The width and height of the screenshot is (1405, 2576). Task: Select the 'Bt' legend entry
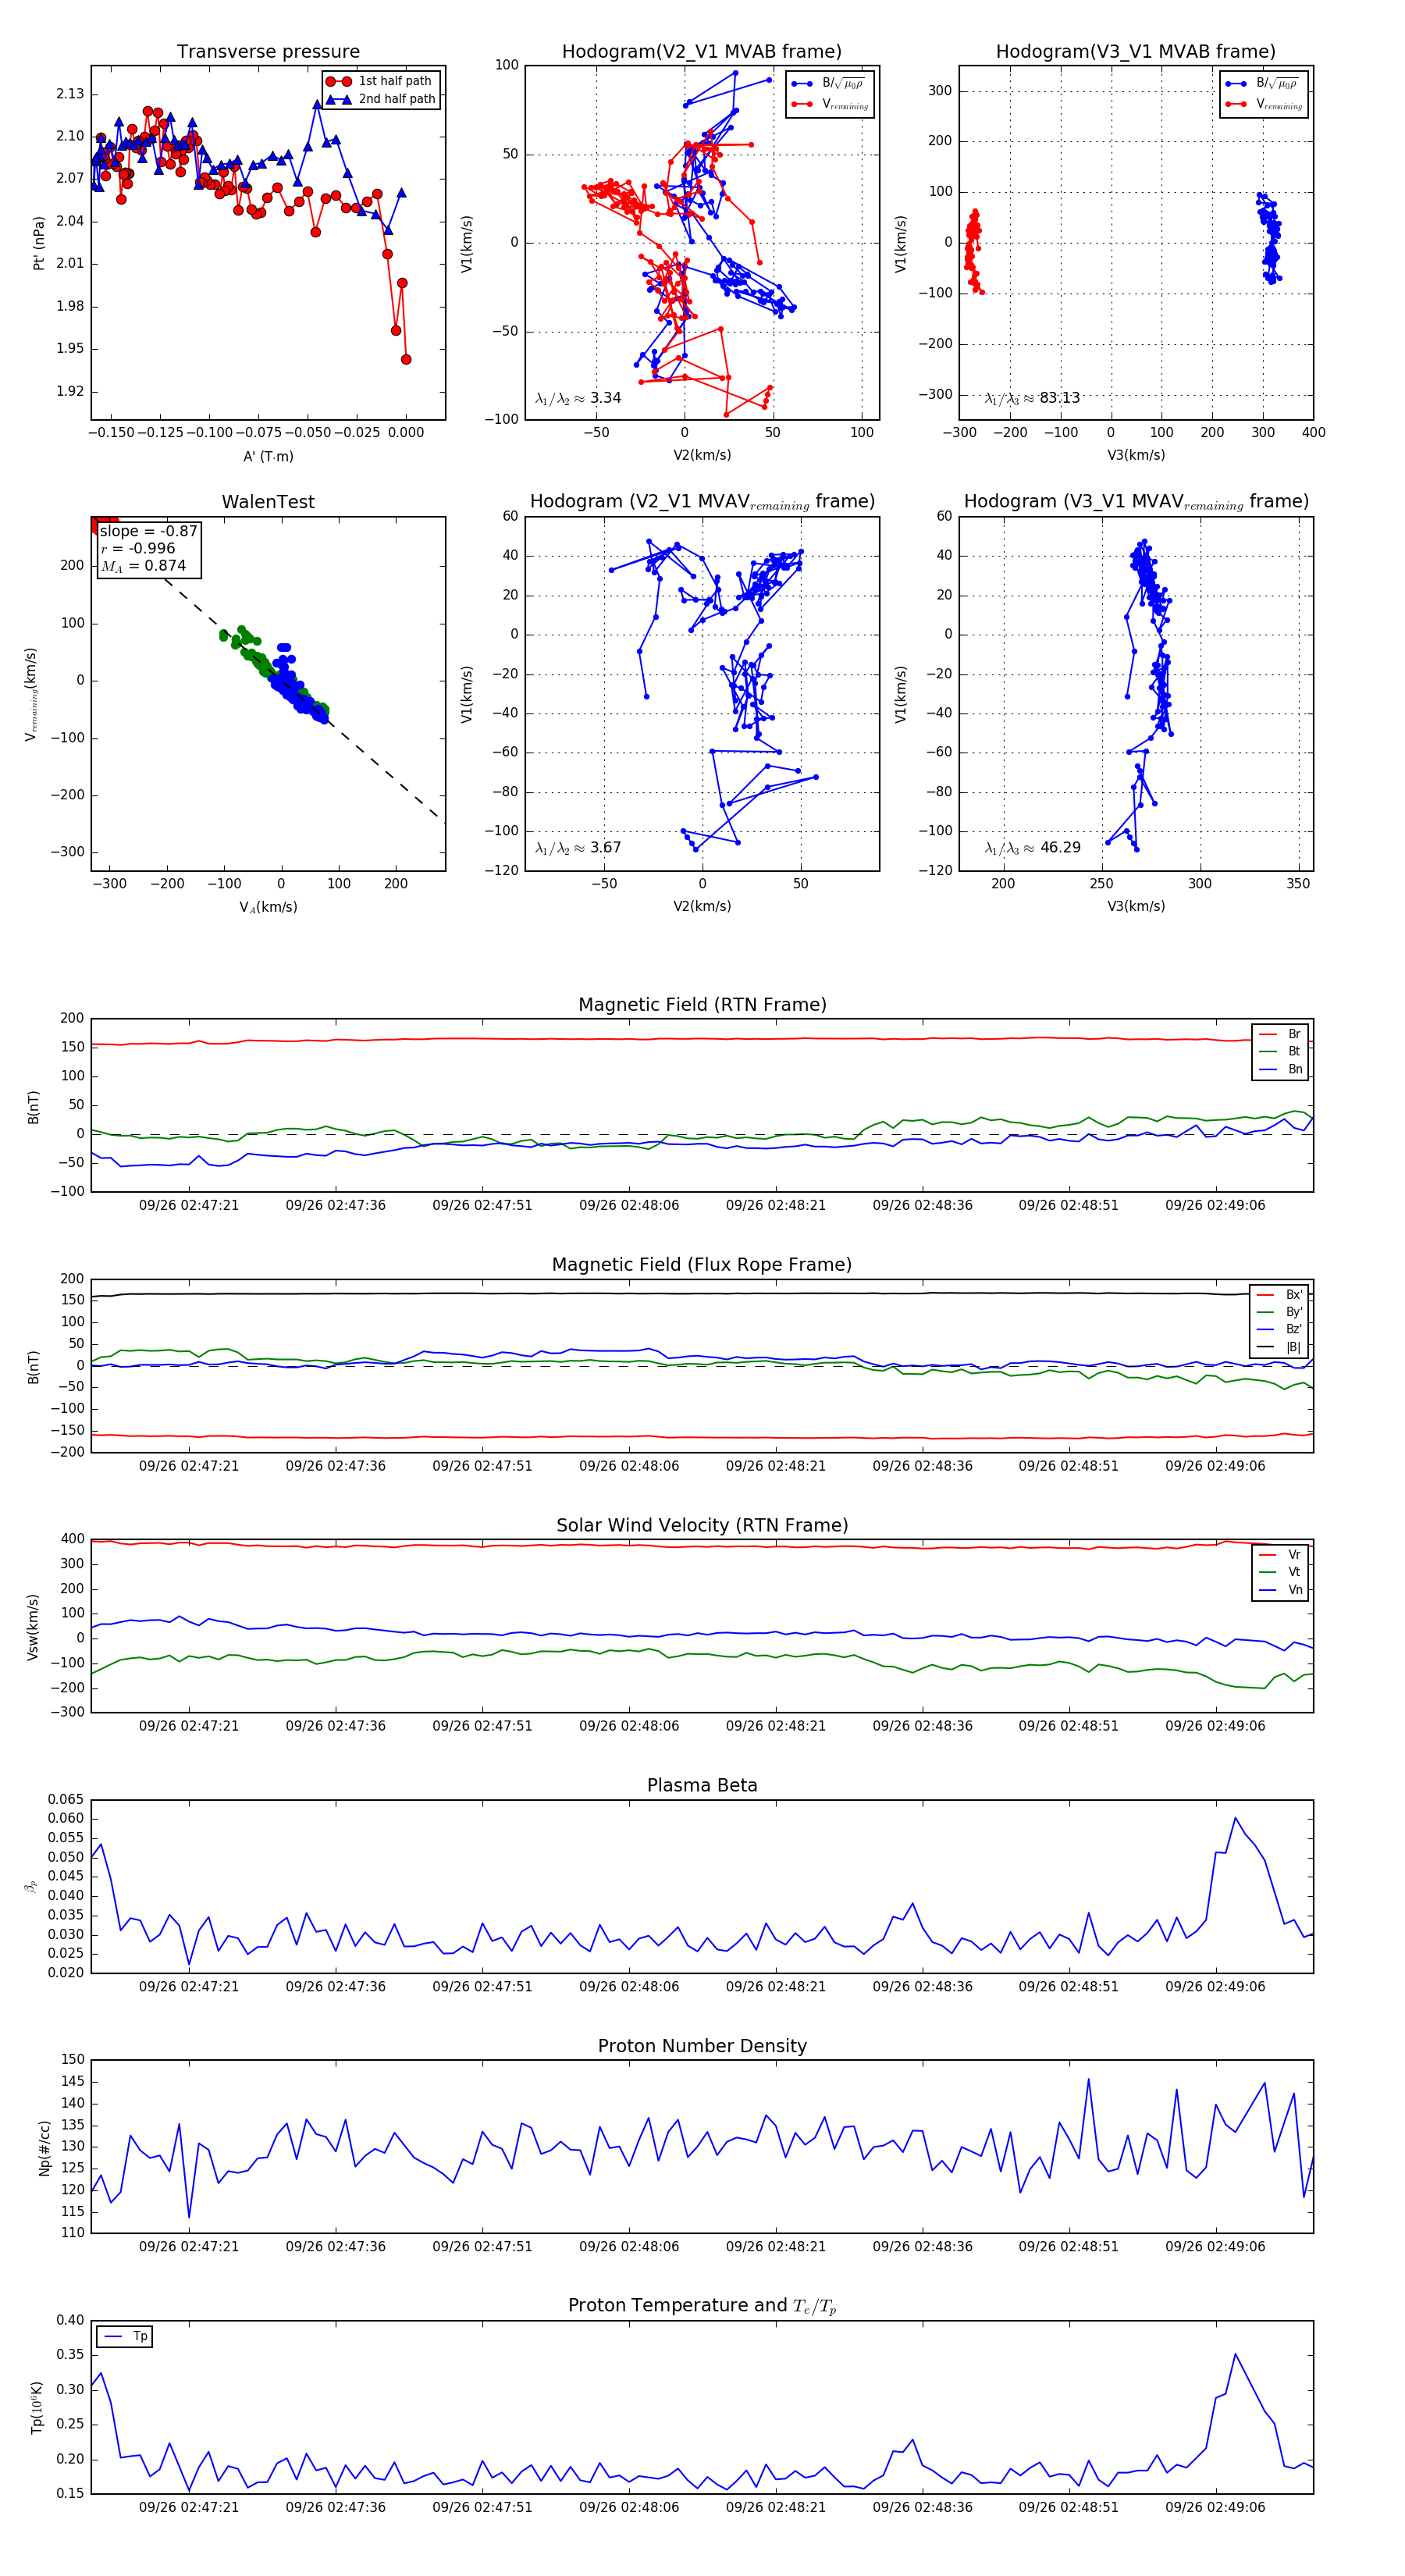1281,1052
